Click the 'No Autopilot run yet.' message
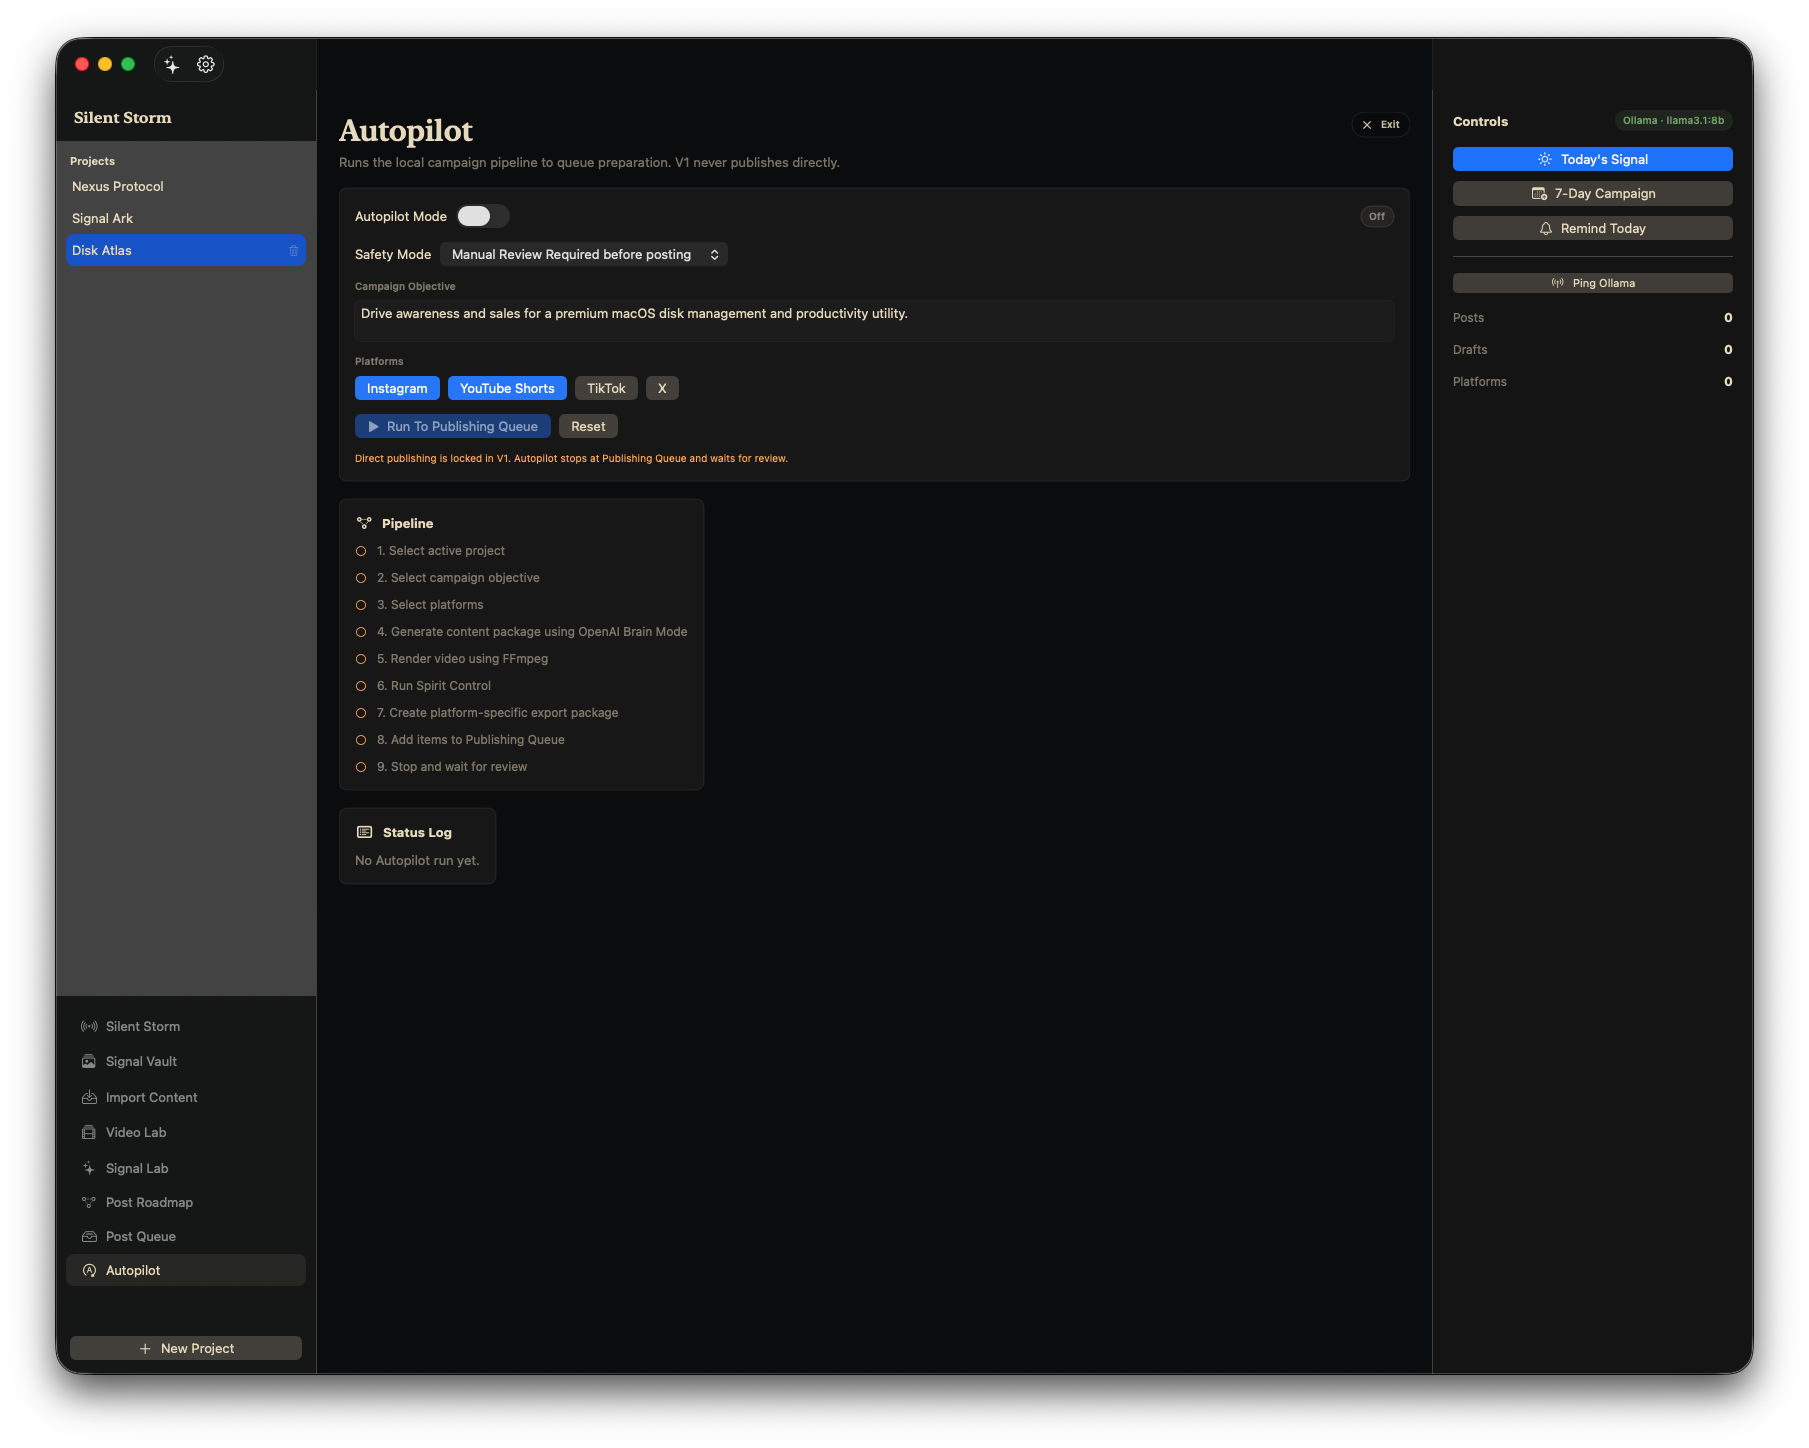Image resolution: width=1809 pixels, height=1448 pixels. [417, 861]
